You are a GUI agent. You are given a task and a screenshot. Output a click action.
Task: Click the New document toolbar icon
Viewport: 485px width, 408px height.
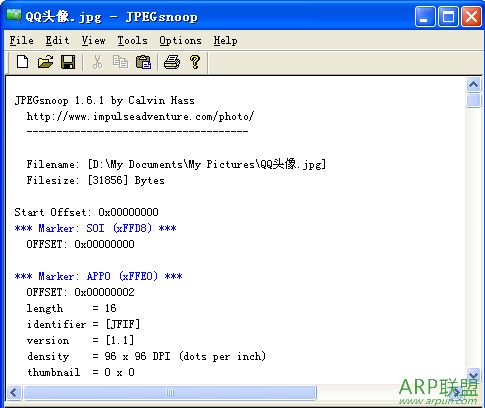click(x=22, y=62)
